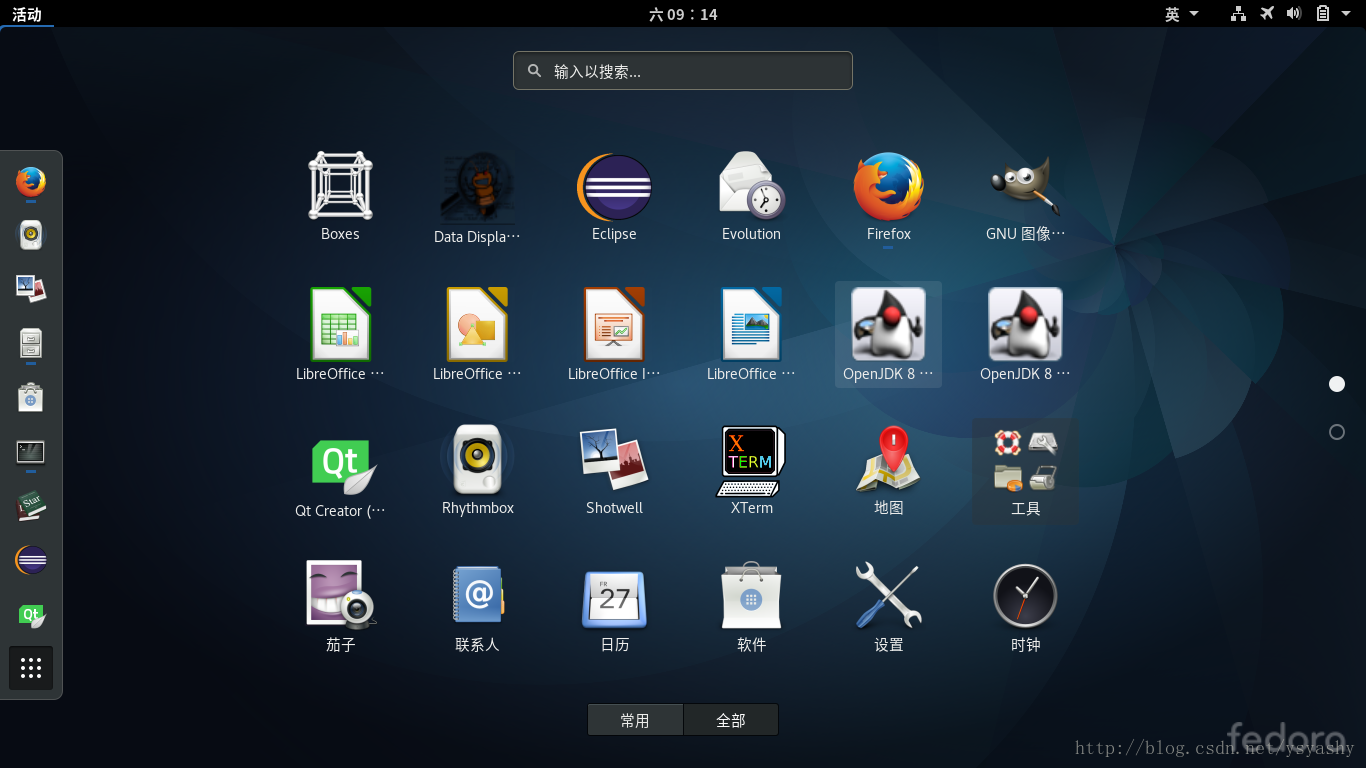Toggle the show applications grid button

(31, 668)
